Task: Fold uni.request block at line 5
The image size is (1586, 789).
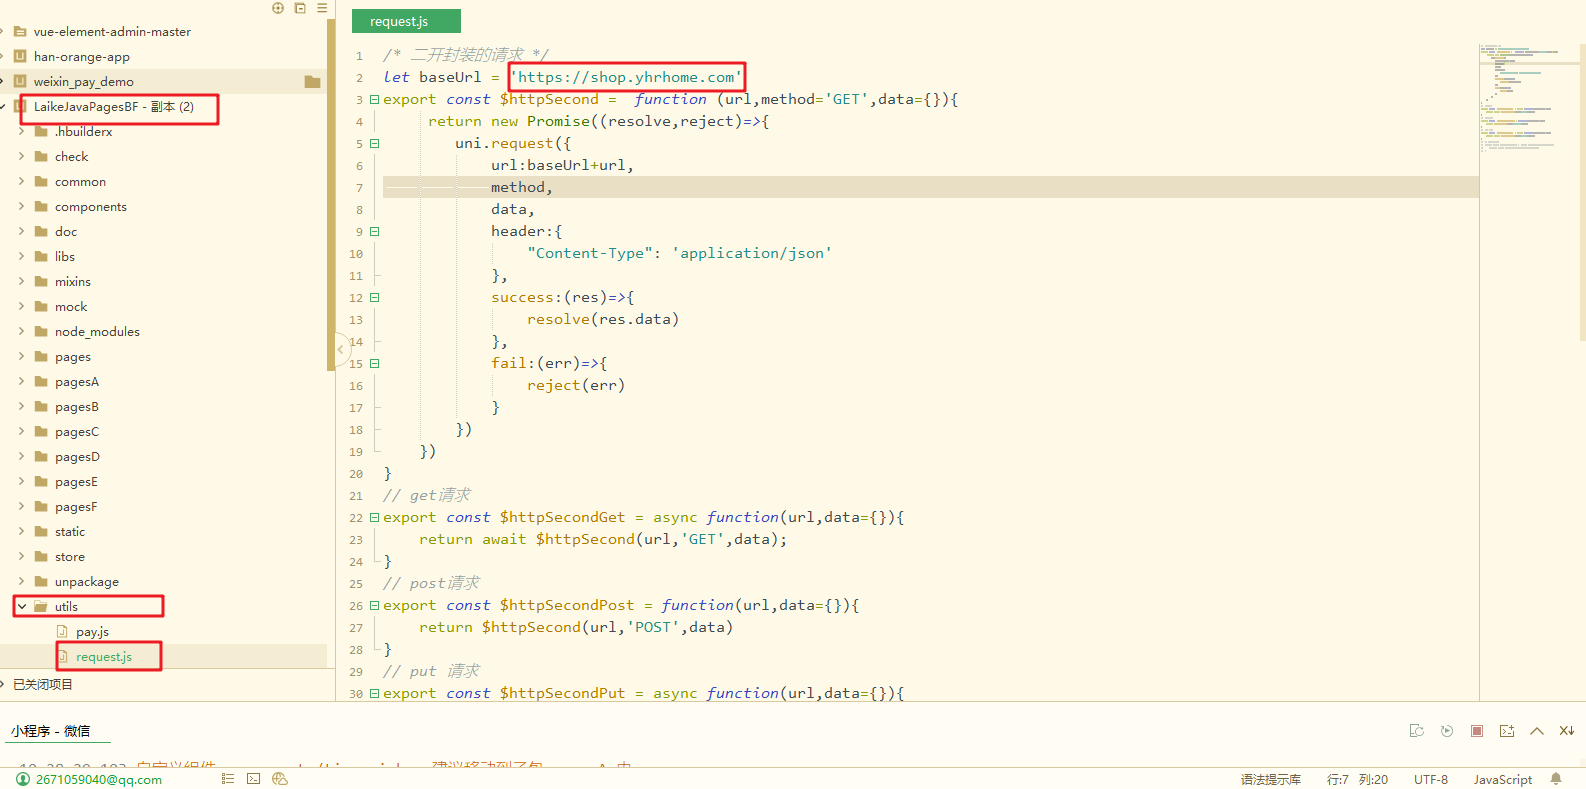Action: (374, 143)
